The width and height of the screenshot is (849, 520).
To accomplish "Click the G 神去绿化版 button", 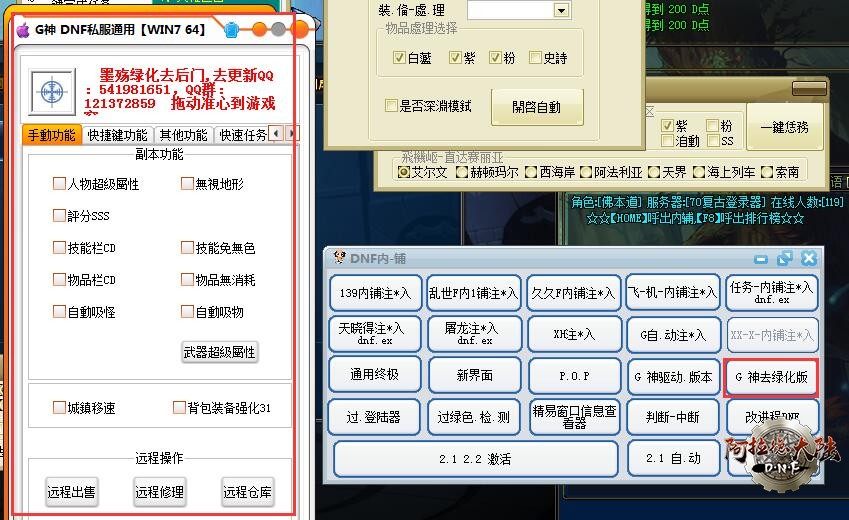I will (771, 377).
